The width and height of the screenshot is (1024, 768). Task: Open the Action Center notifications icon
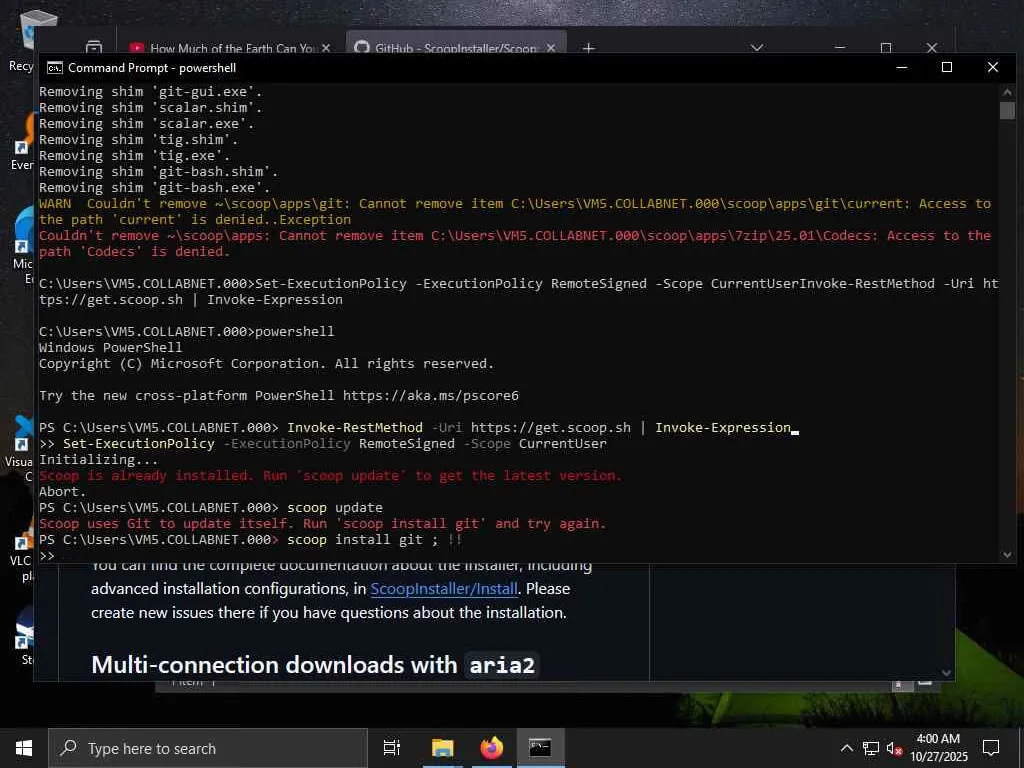pyautogui.click(x=991, y=748)
